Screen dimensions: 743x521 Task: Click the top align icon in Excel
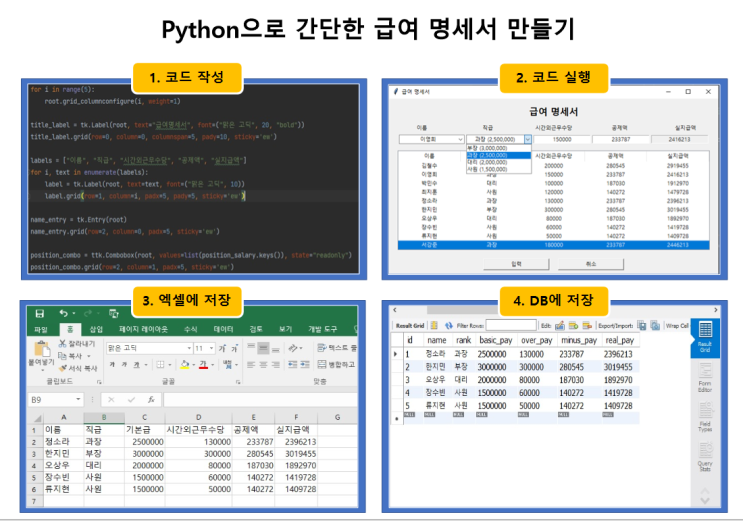251,348
